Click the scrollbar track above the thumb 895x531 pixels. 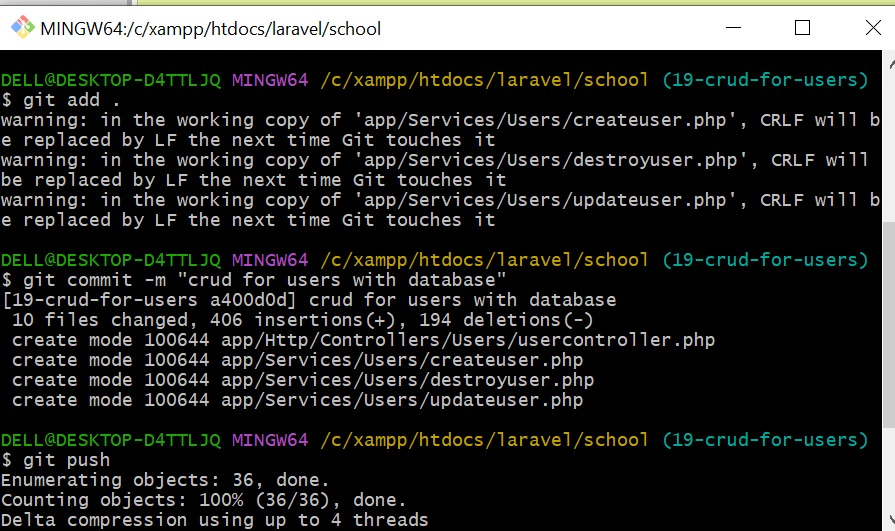pos(889,148)
